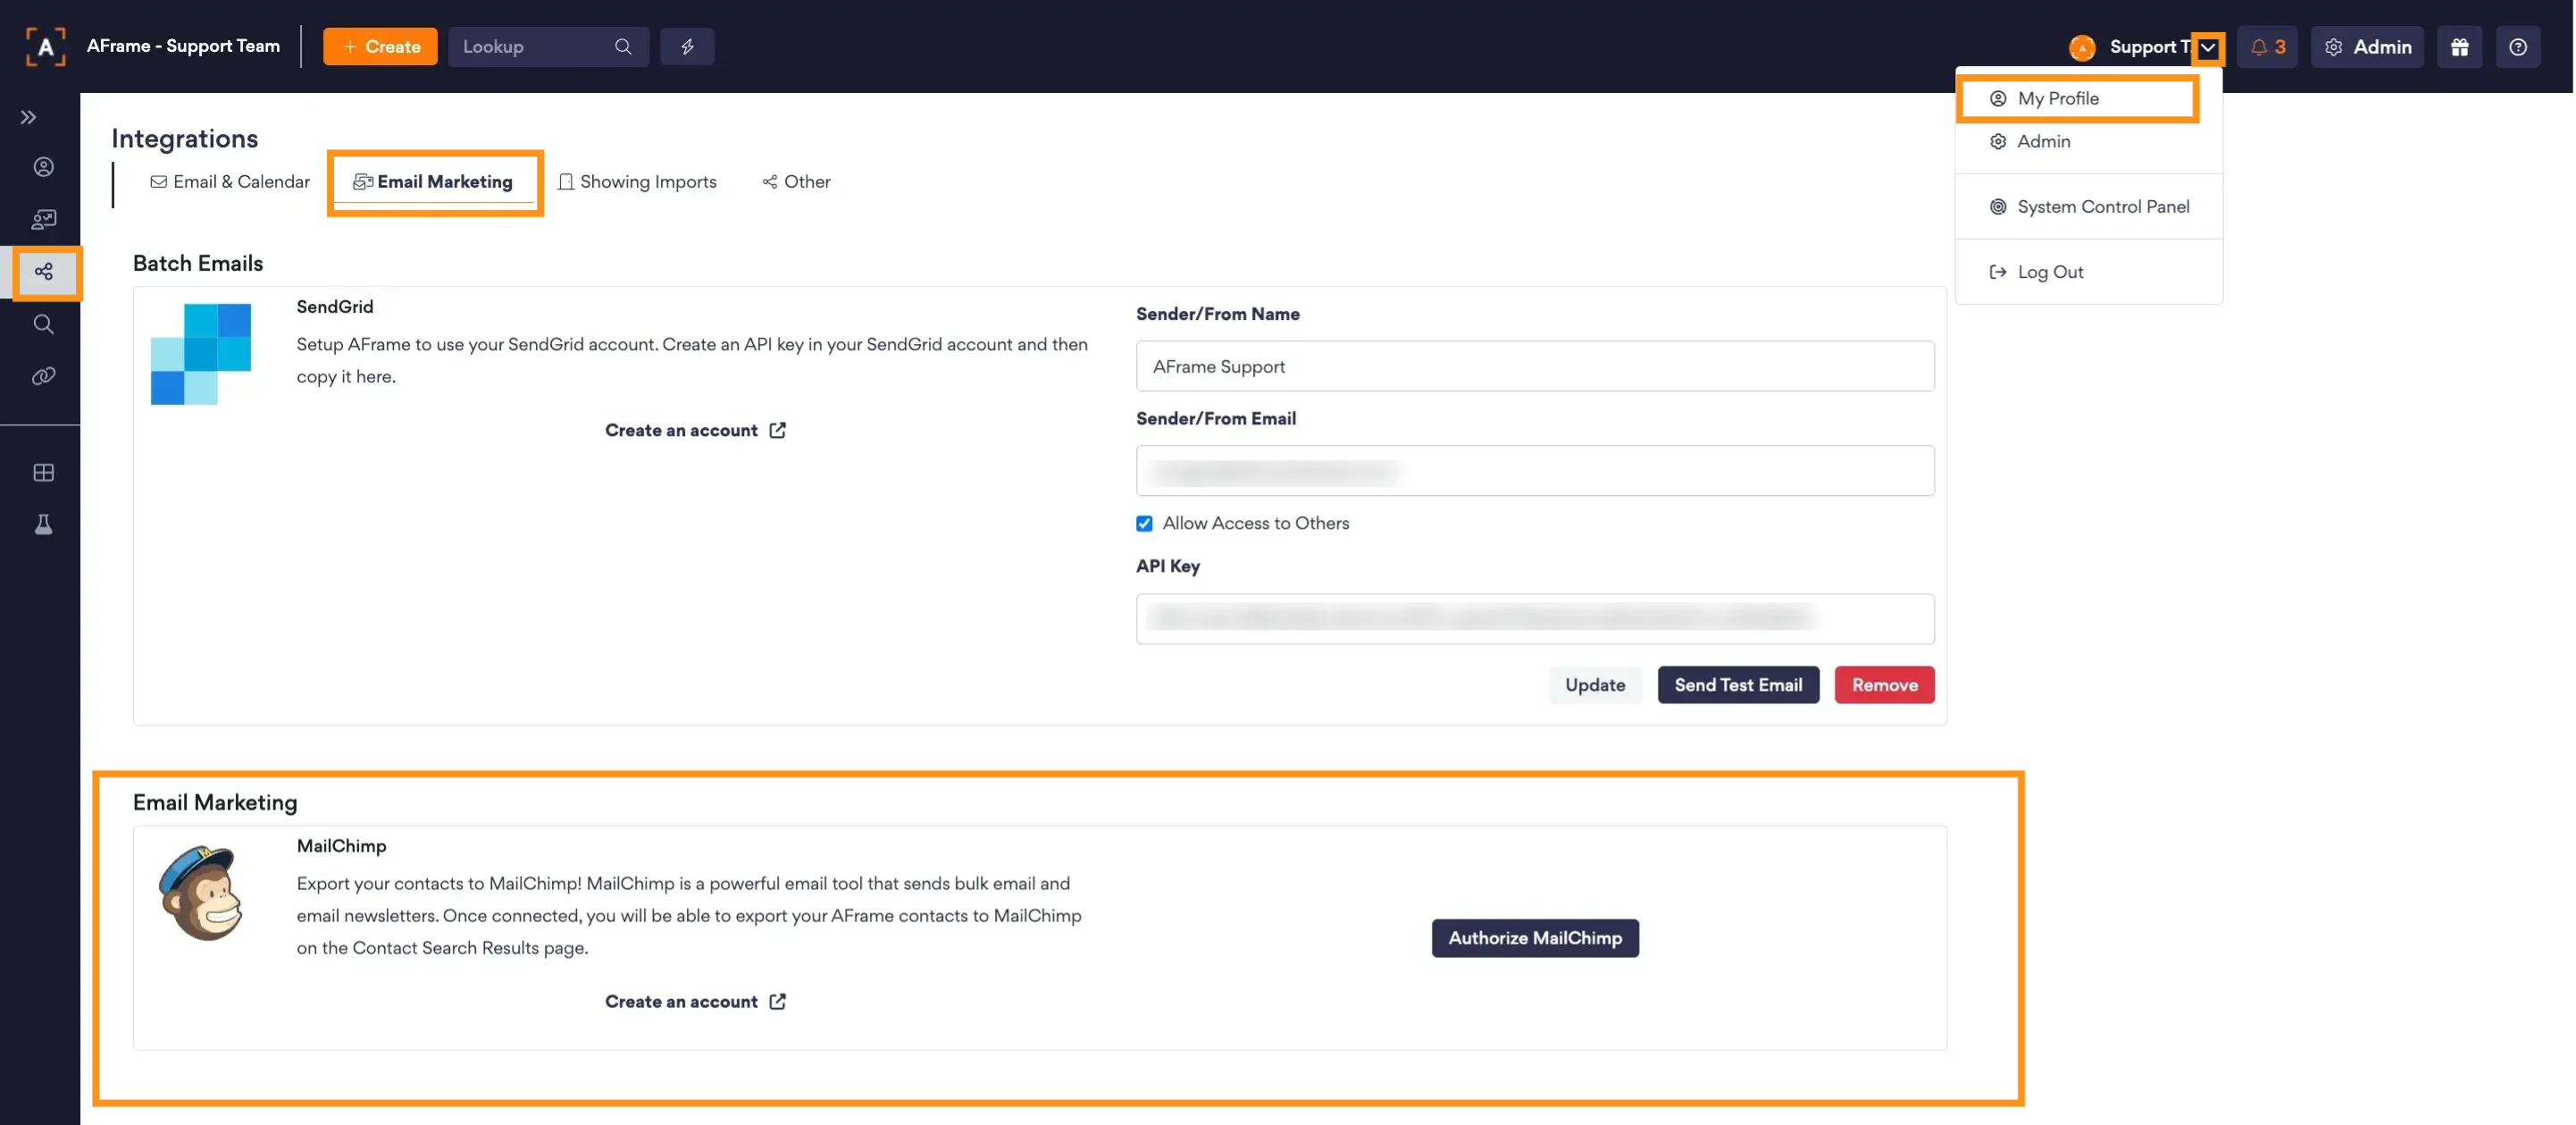The image size is (2576, 1125).
Task: Open the flask lab icon in sidebar
Action: tap(43, 524)
